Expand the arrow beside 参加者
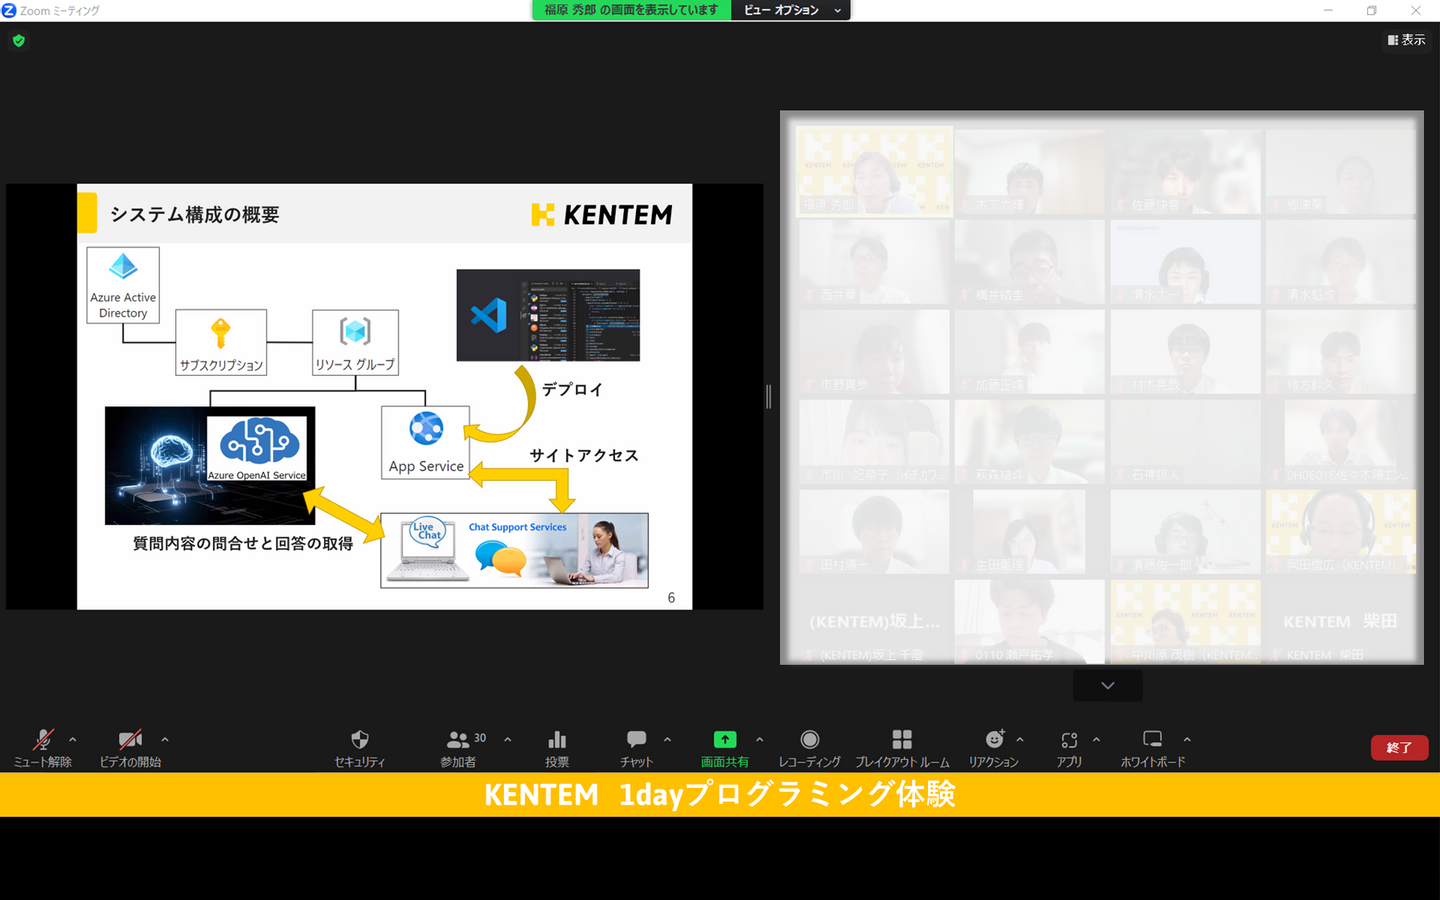1440x900 pixels. pos(508,740)
